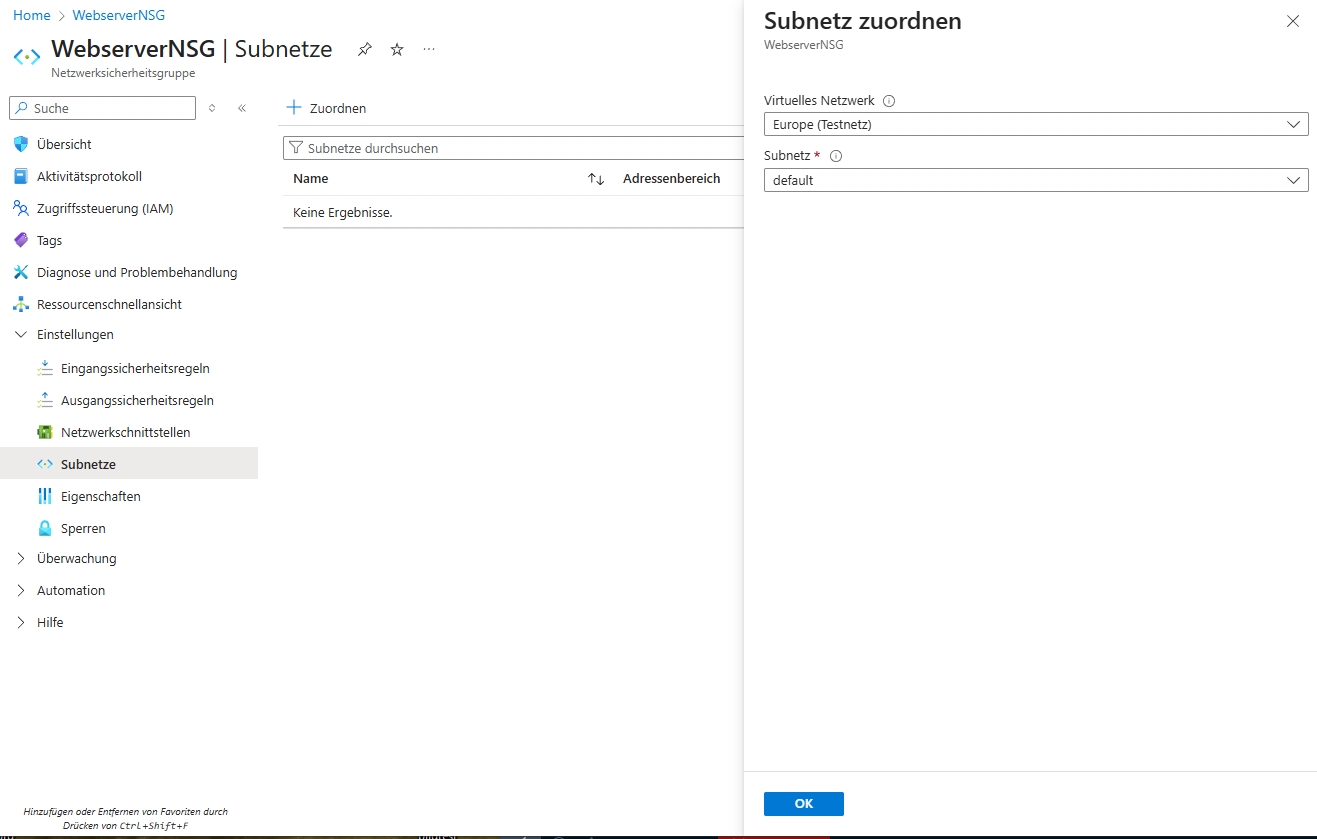Go to Home via breadcrumb link

point(31,16)
